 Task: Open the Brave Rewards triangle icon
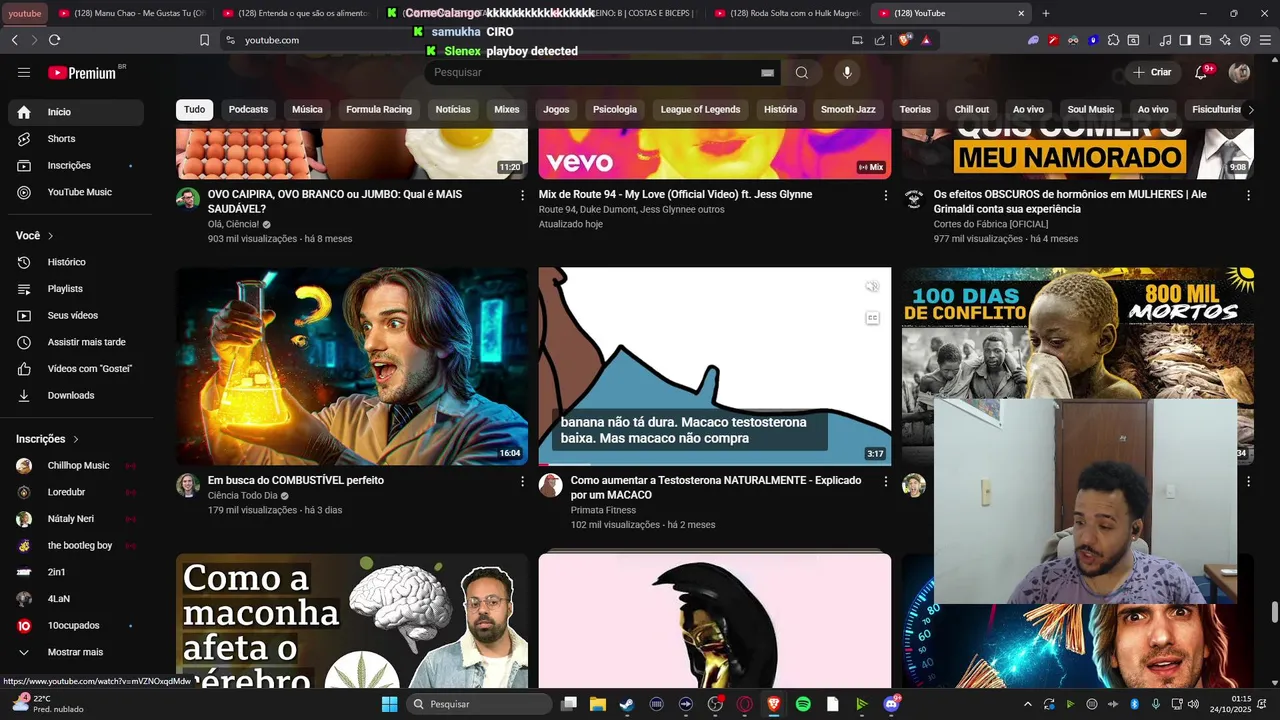click(926, 40)
